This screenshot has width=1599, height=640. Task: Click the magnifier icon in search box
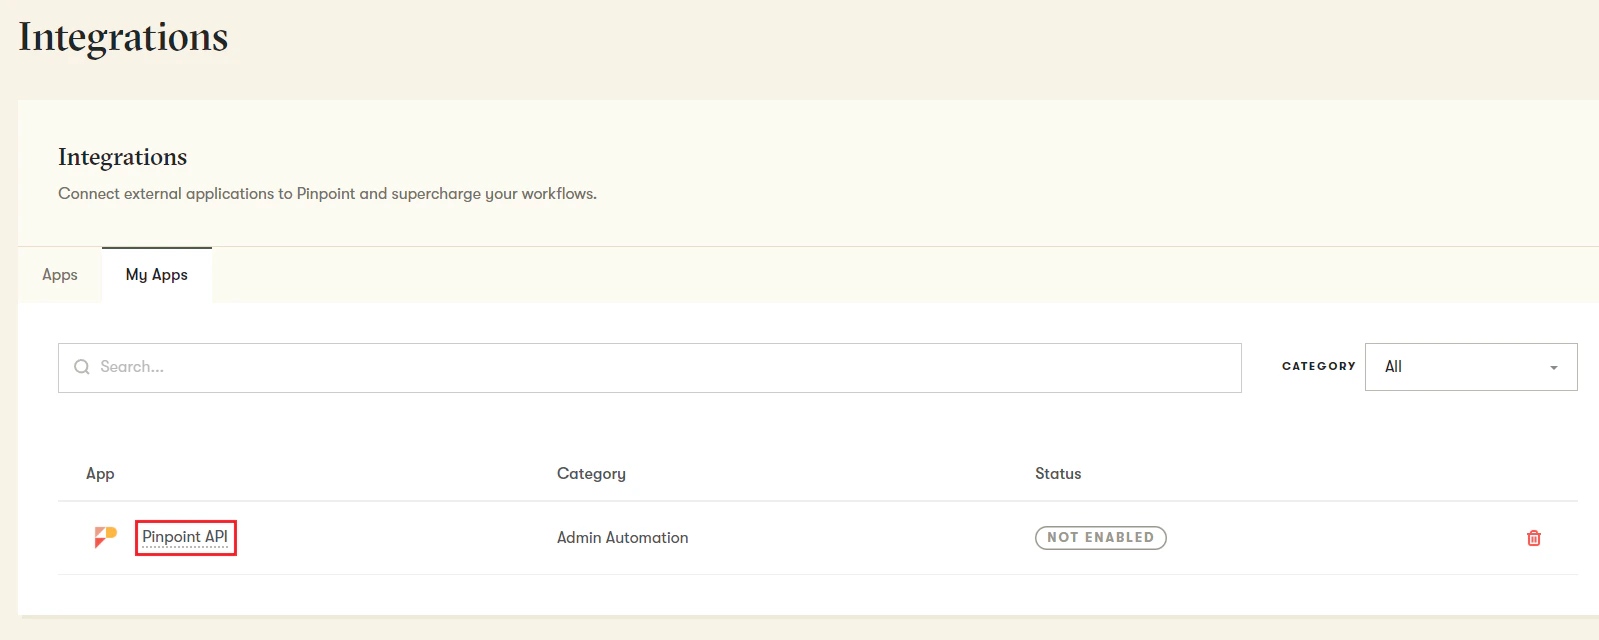tap(82, 367)
